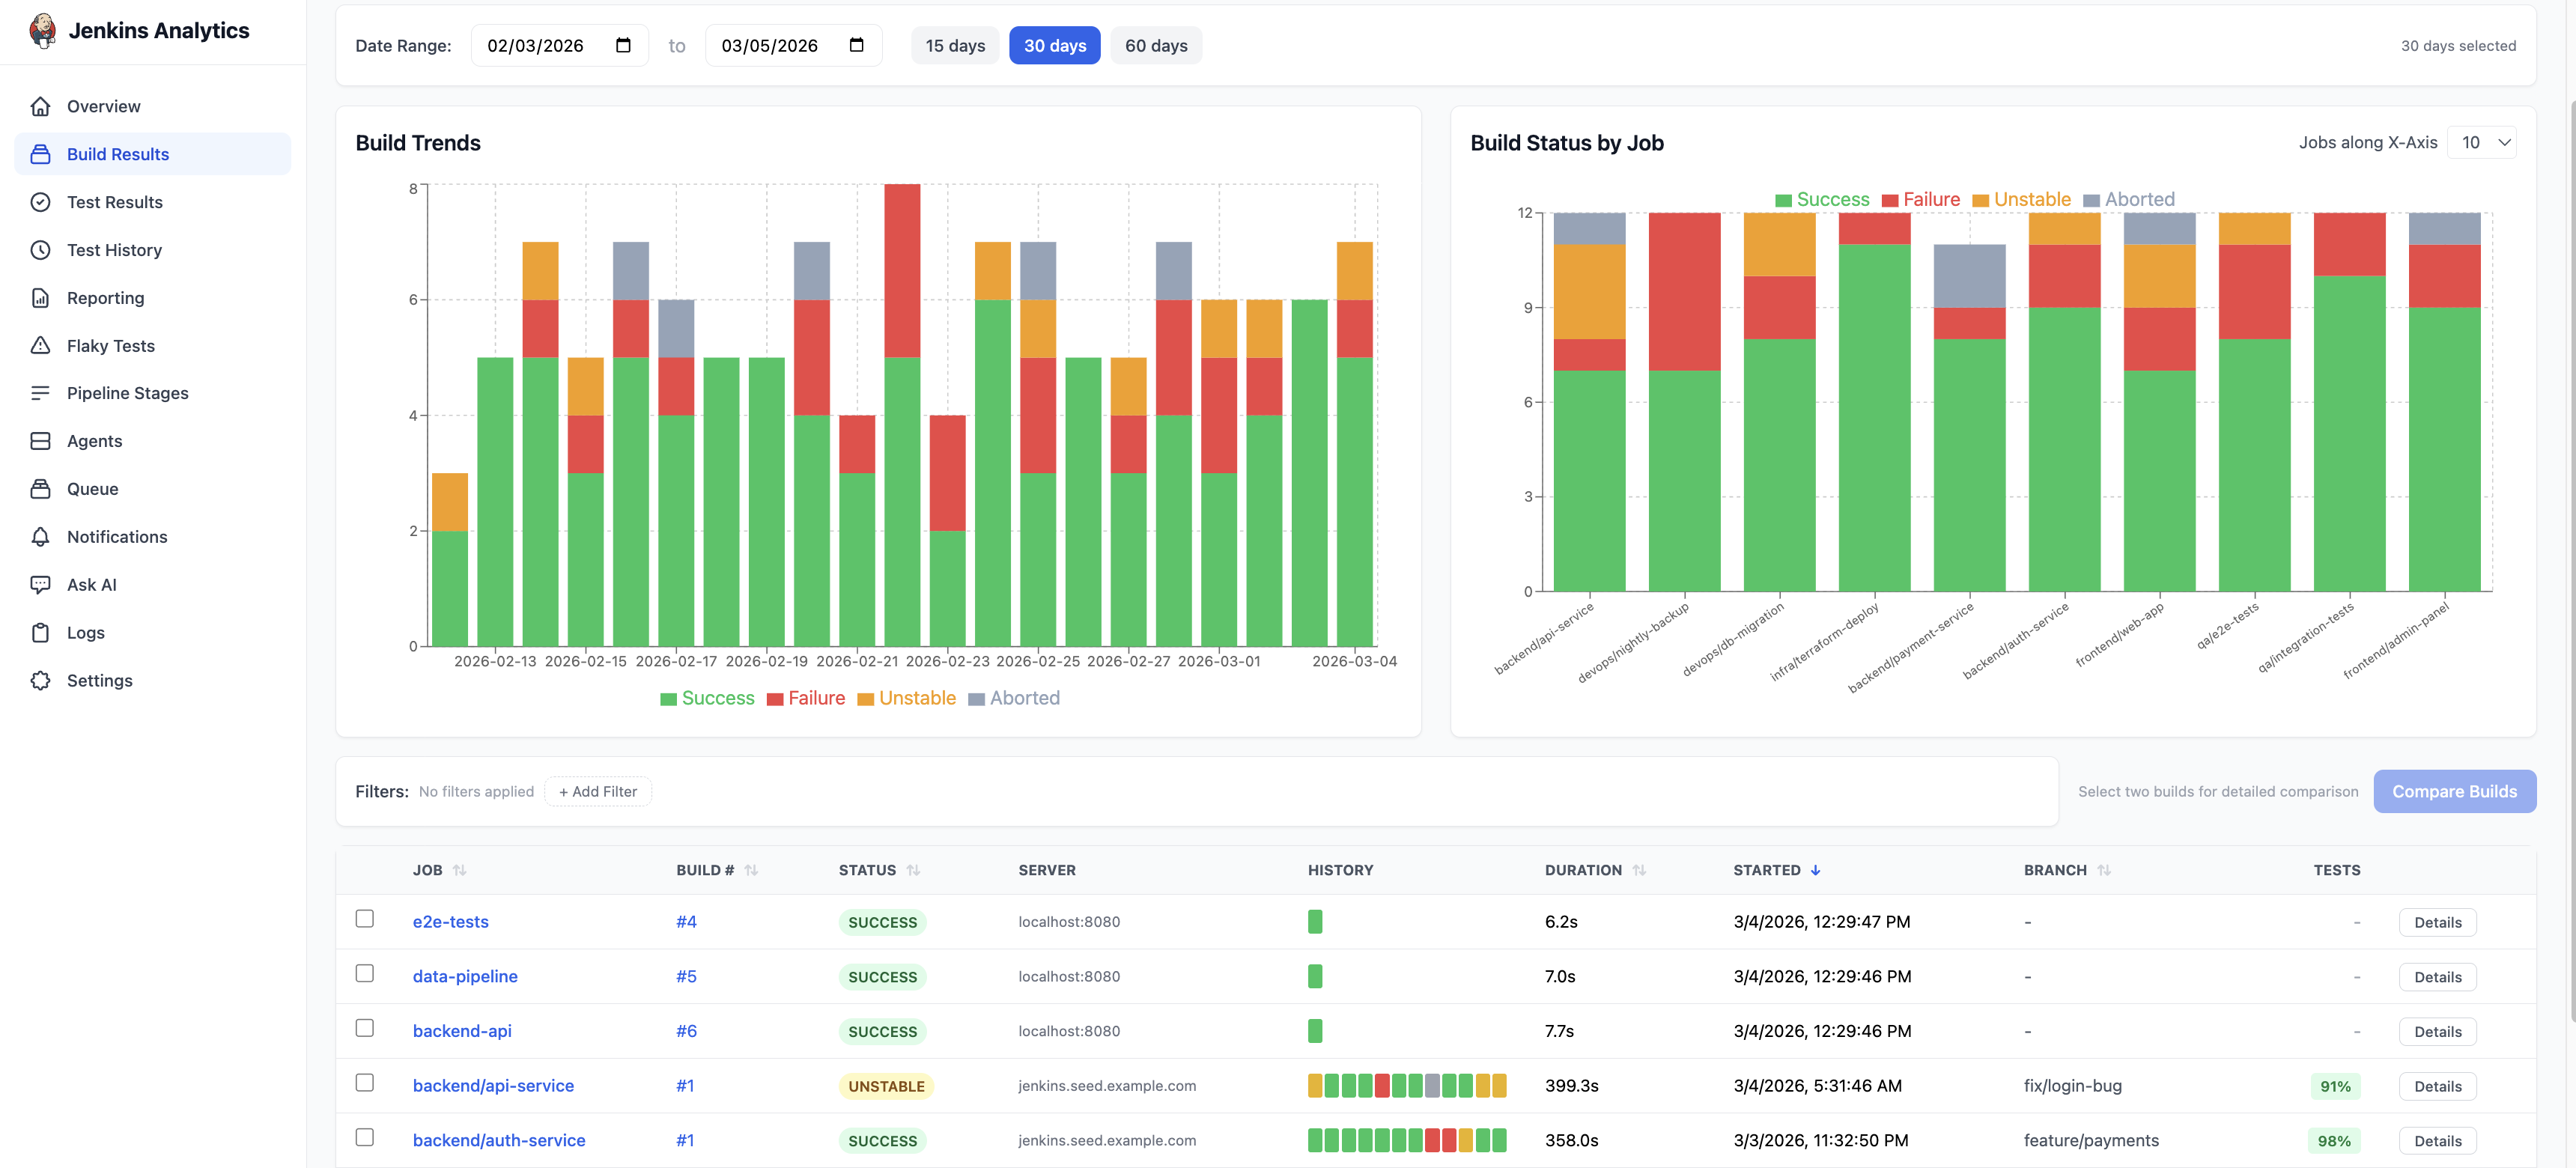Click the Settings gear icon
Image resolution: width=2576 pixels, height=1168 pixels.
point(40,681)
